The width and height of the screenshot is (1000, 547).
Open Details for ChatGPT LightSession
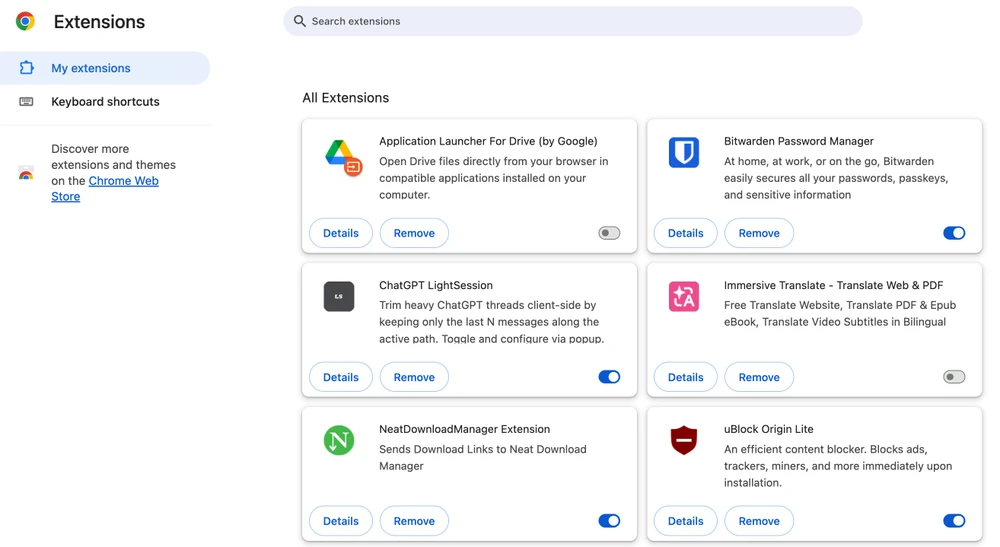click(x=340, y=377)
